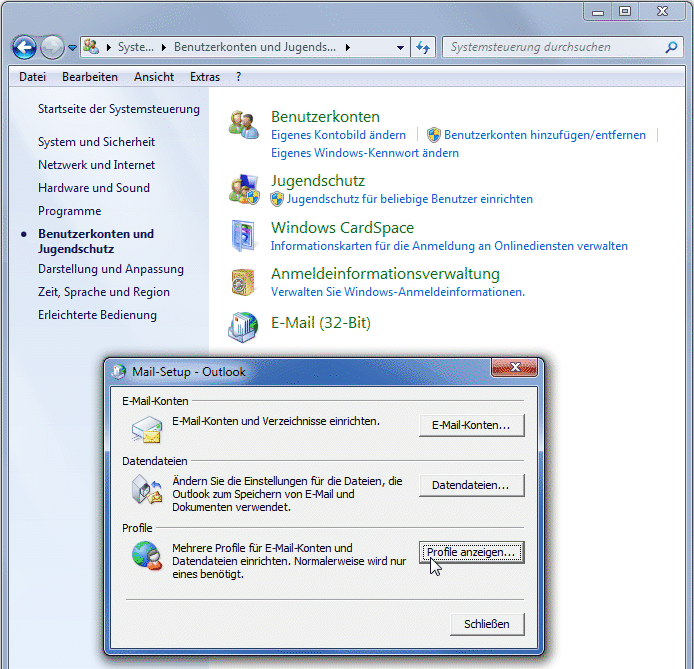Expand the arrow after Benutzerkonten und Jugends...

(x=348, y=47)
